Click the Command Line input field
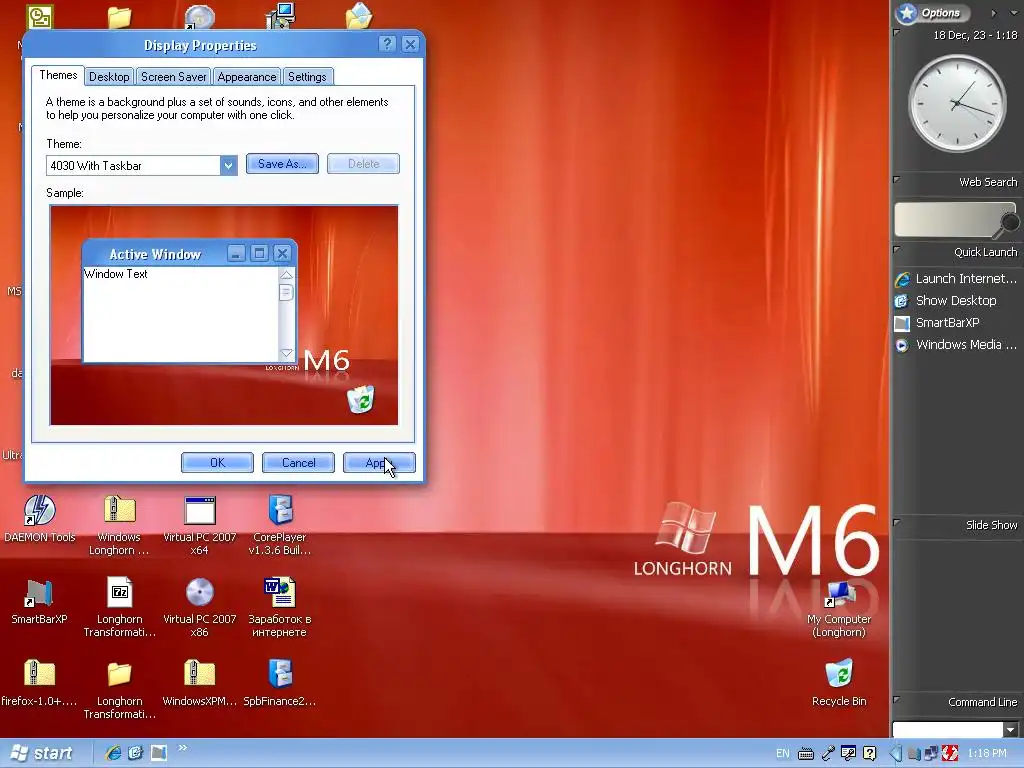1024x768 pixels. coord(947,729)
